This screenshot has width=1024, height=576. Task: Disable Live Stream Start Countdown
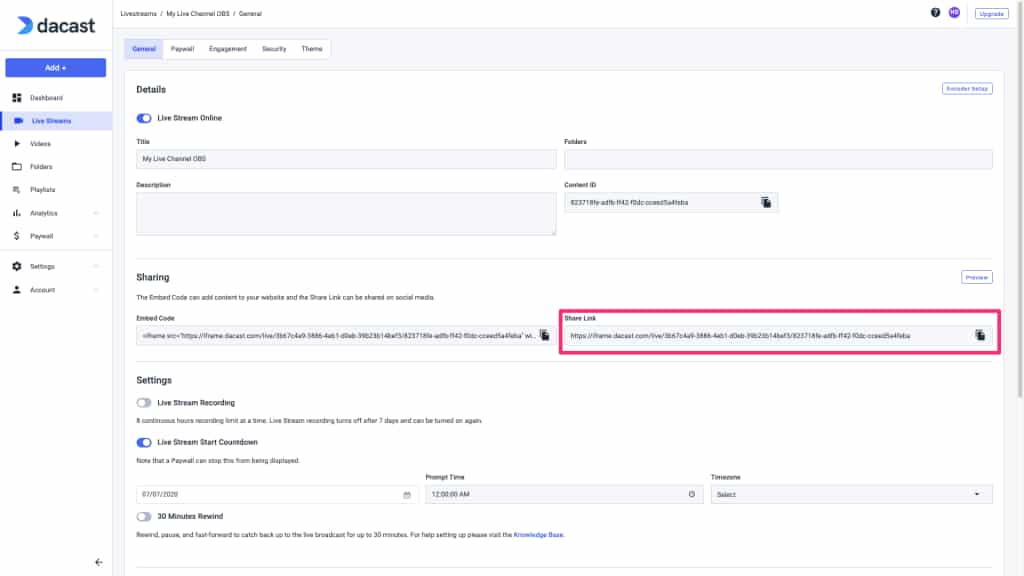pyautogui.click(x=144, y=442)
